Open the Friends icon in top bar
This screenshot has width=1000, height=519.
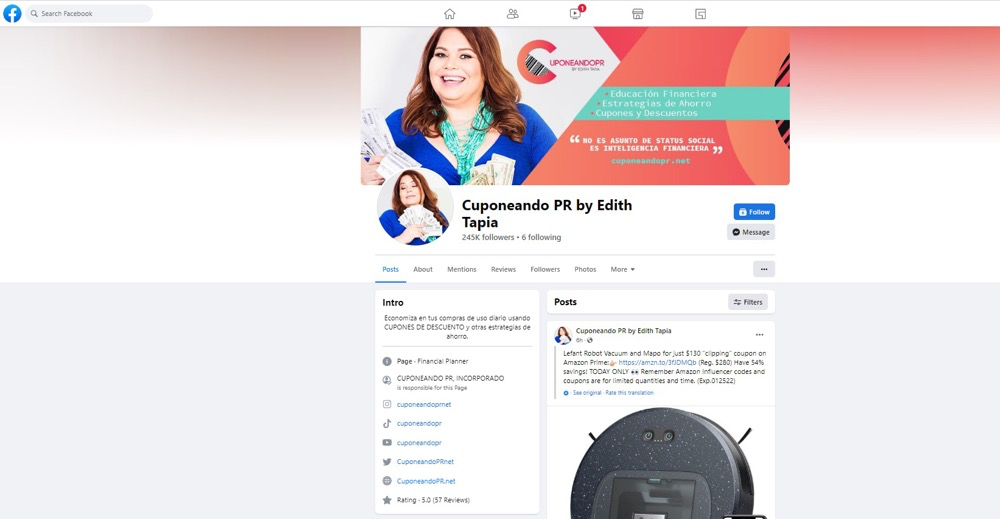[512, 13]
